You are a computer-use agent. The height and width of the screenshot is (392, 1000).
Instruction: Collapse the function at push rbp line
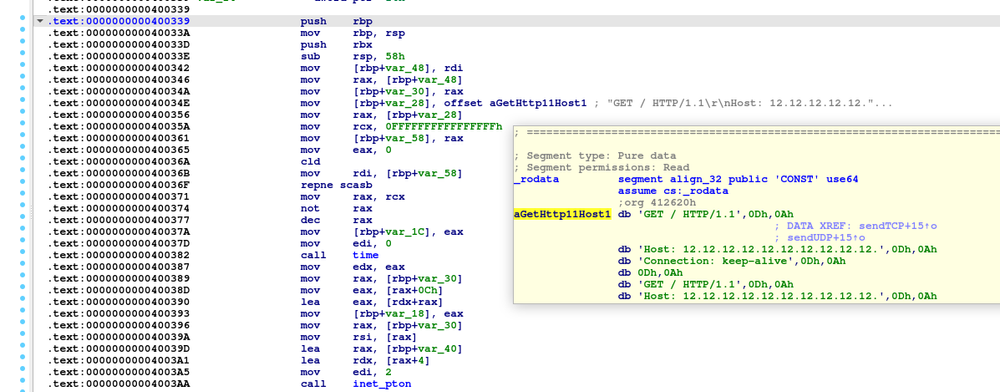(41, 21)
